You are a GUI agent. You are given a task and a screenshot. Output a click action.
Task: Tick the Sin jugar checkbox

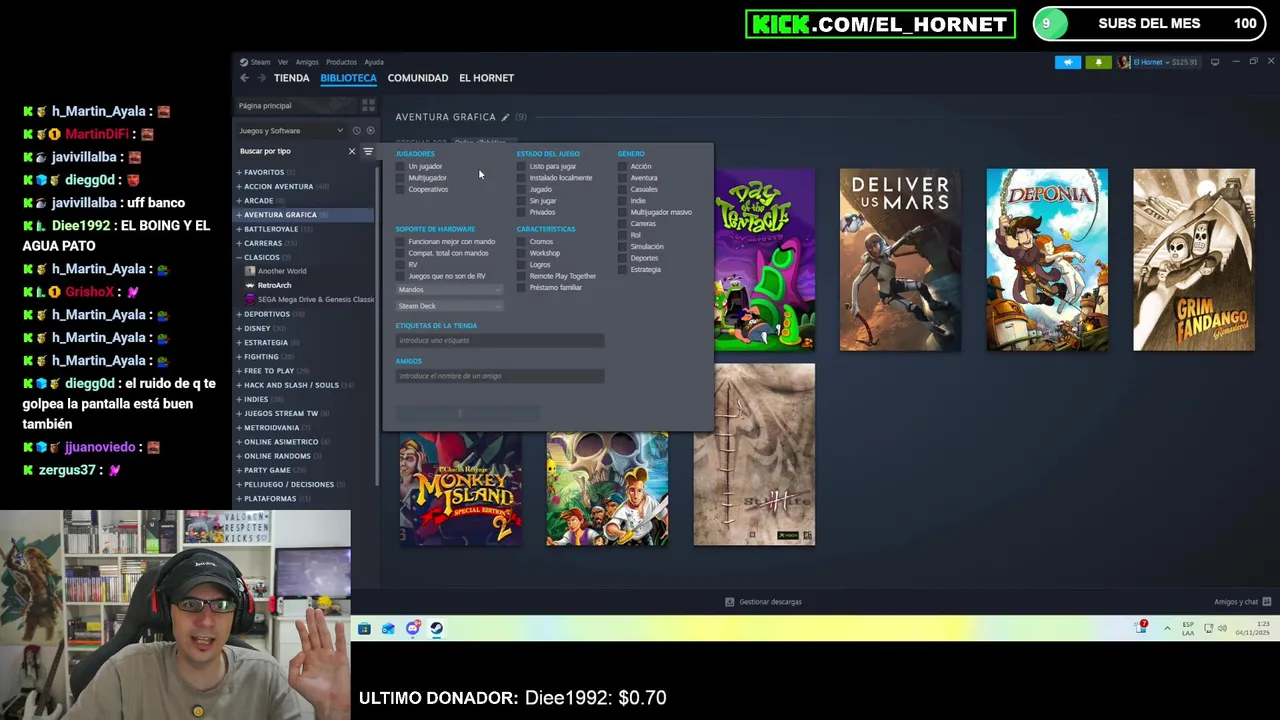pyautogui.click(x=522, y=201)
